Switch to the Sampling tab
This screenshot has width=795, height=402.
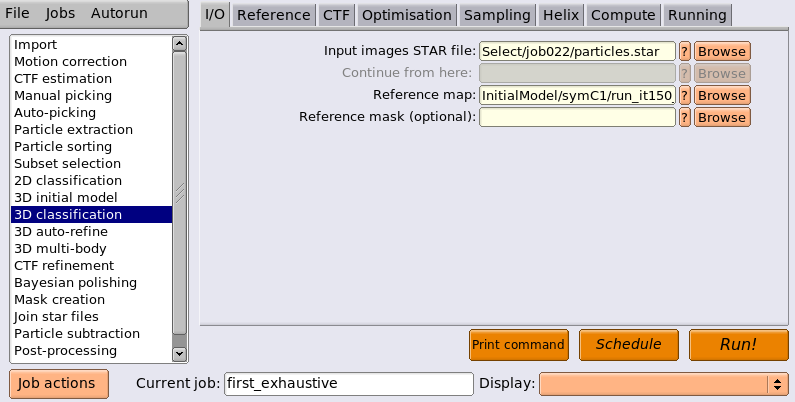[497, 15]
